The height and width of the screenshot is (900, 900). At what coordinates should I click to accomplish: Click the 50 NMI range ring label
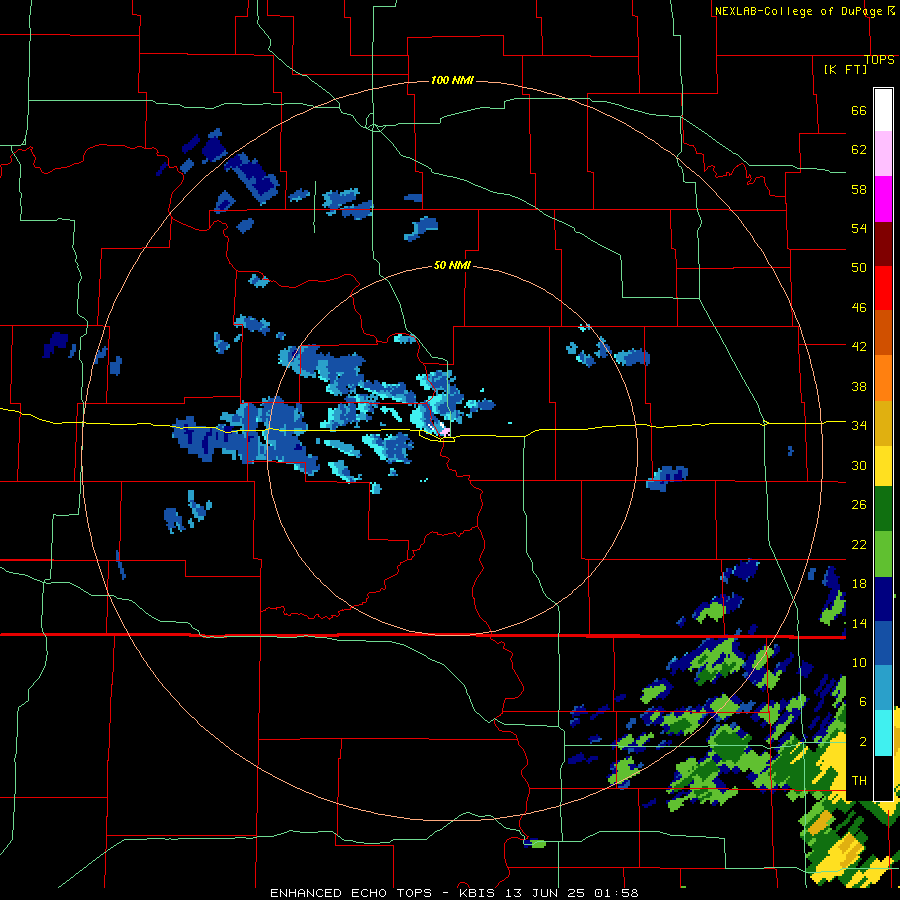[452, 265]
